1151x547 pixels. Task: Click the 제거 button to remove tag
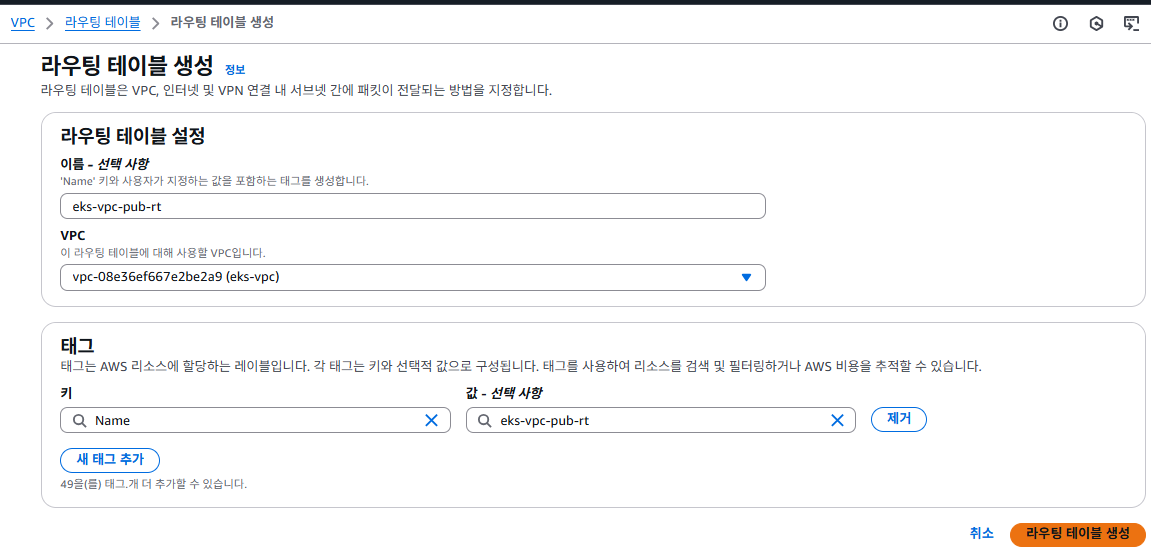[898, 419]
